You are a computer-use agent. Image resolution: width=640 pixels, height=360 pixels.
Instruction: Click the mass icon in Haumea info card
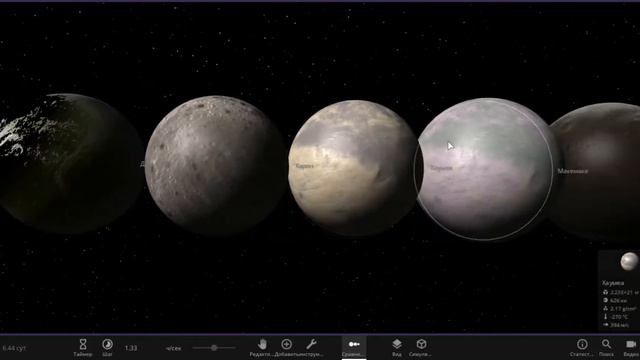pyautogui.click(x=606, y=292)
